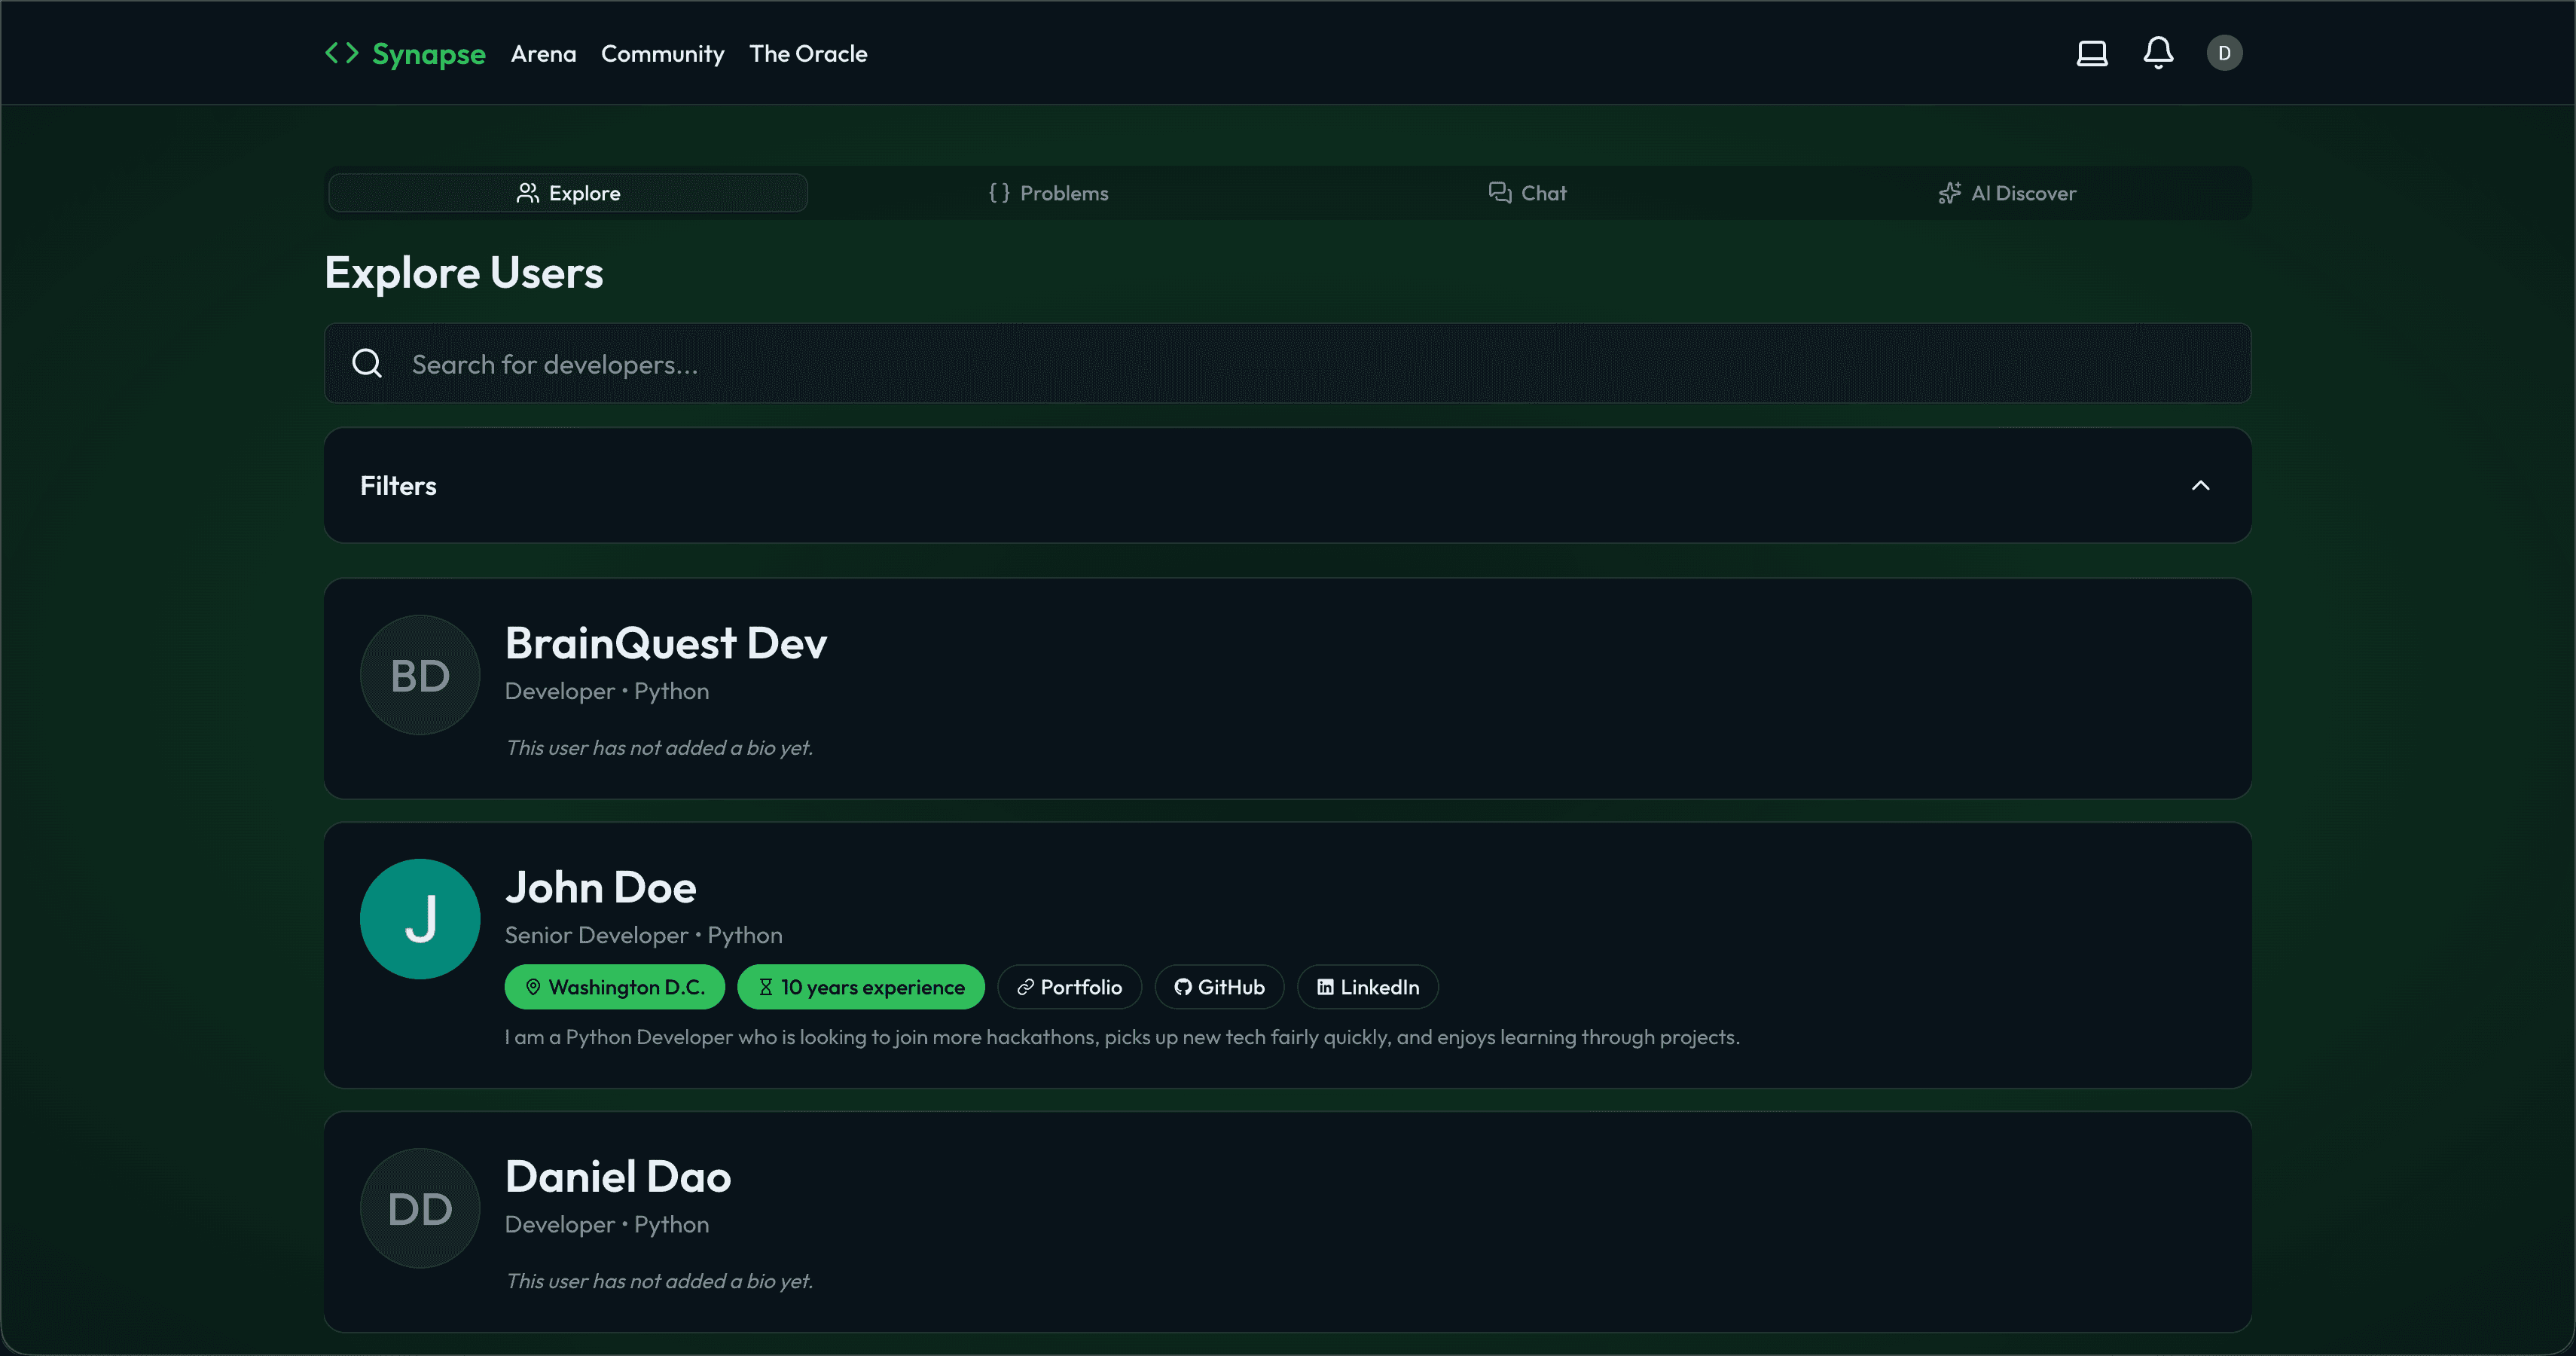Click the search magnifier icon
The image size is (2576, 1356).
[x=367, y=363]
